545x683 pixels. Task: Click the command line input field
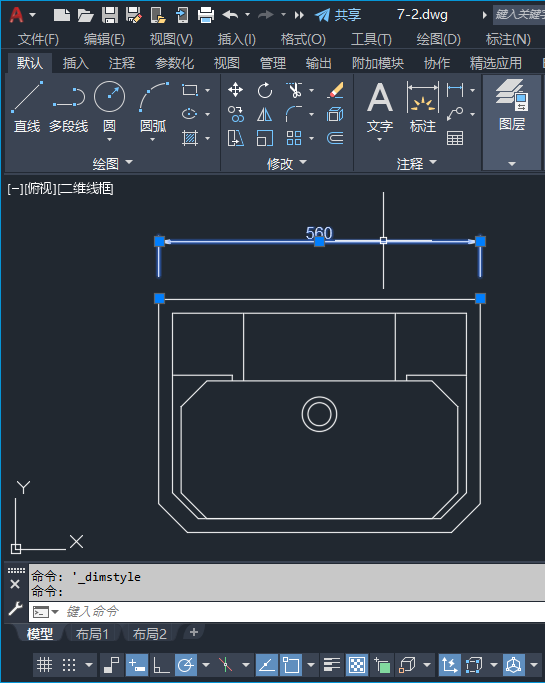point(301,612)
